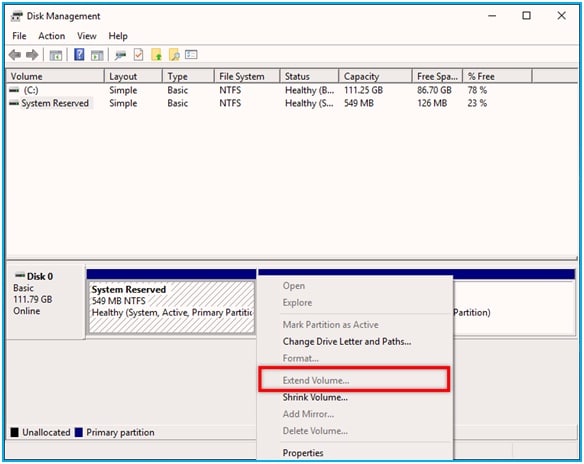Click the Back arrow in the toolbar
The width and height of the screenshot is (584, 464).
point(15,55)
